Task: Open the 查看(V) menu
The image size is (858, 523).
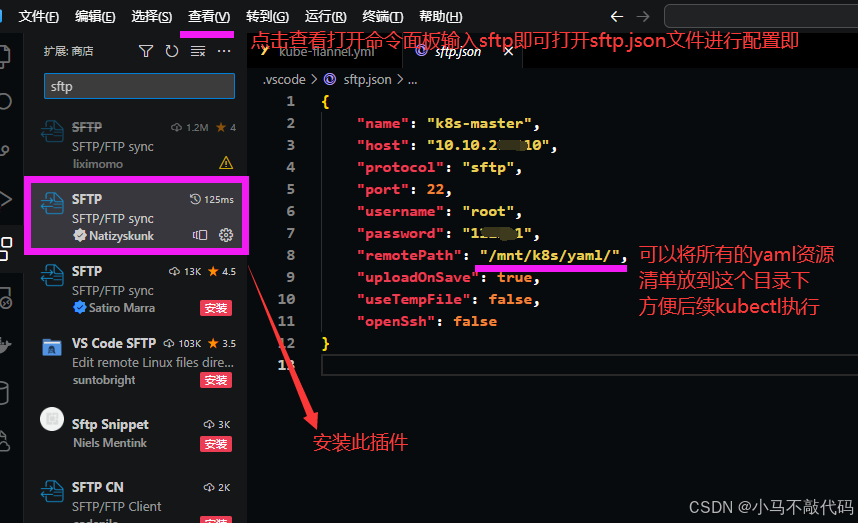Action: pyautogui.click(x=209, y=16)
